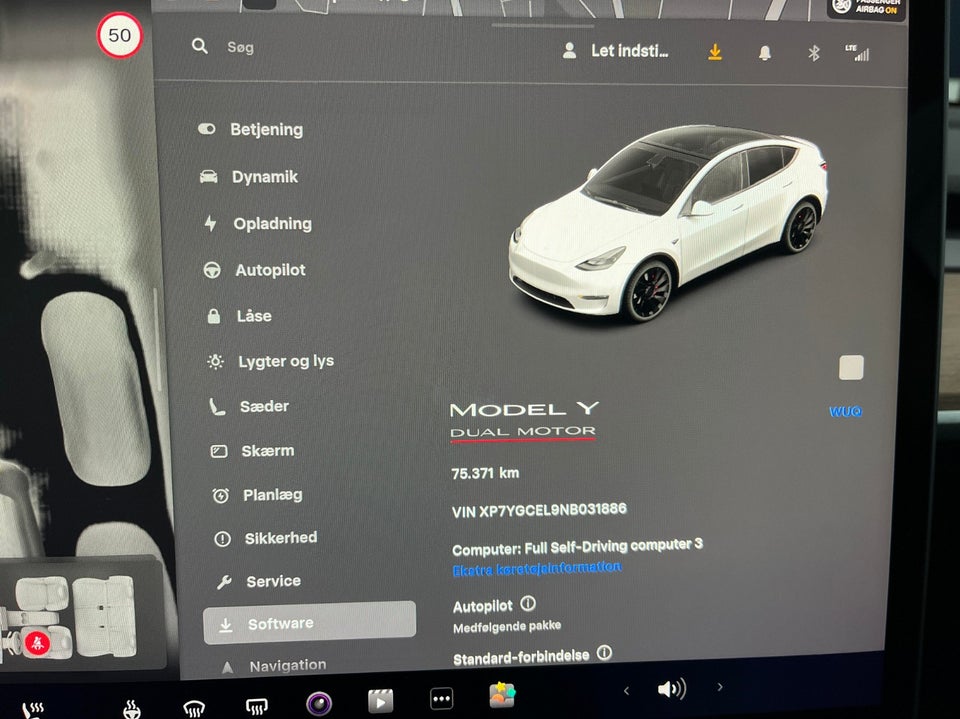This screenshot has width=960, height=719.
Task: Open notifications via the bell icon
Action: 766,51
